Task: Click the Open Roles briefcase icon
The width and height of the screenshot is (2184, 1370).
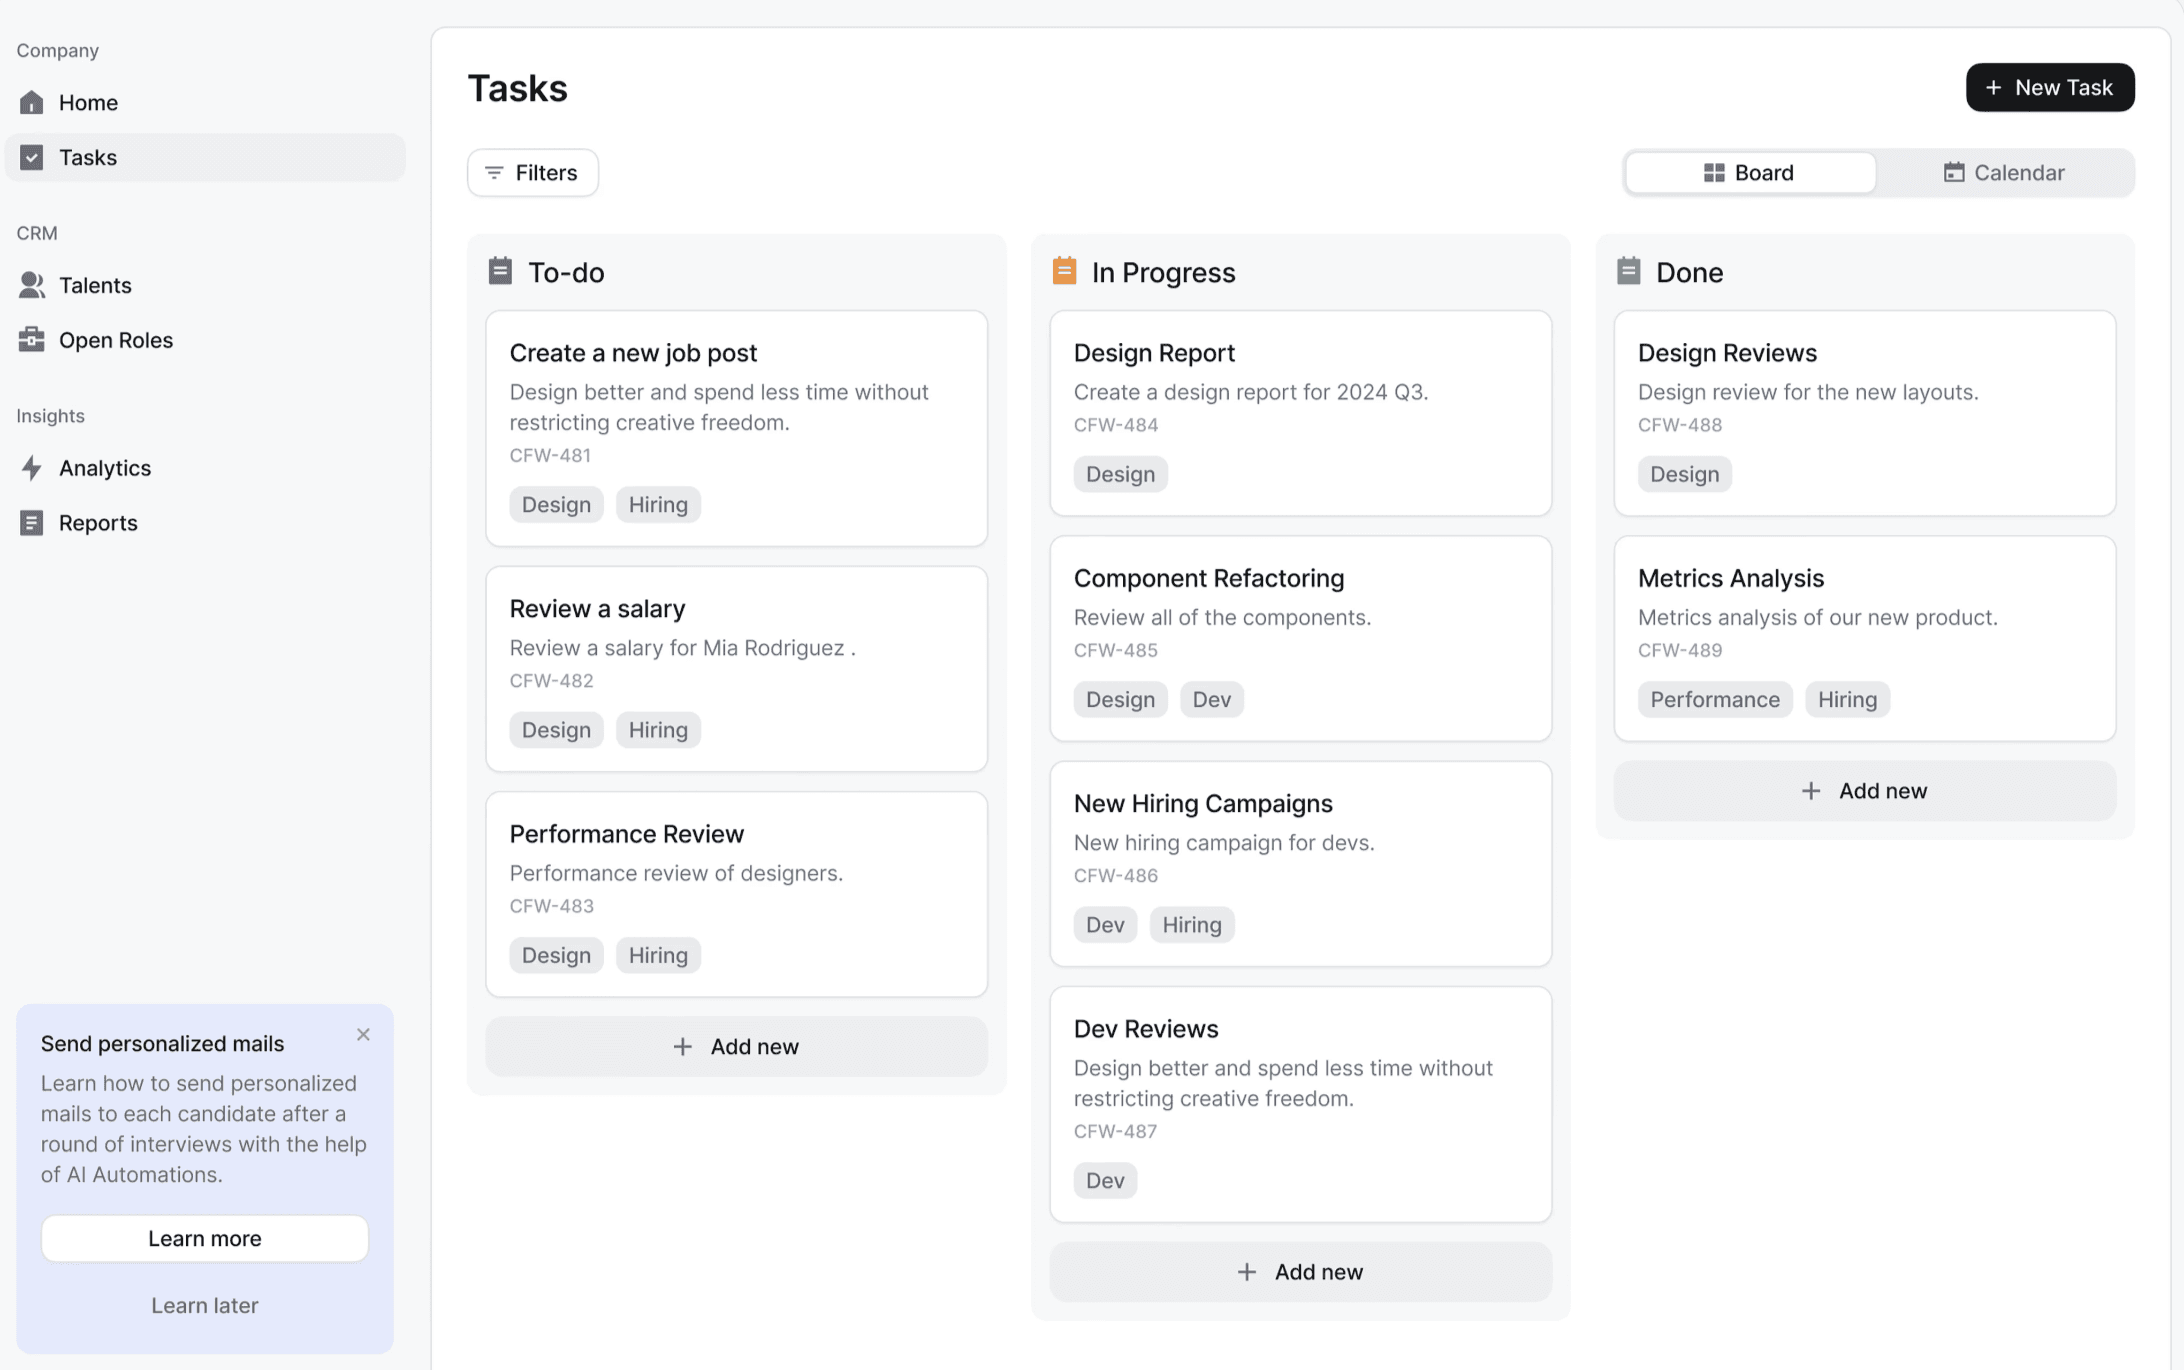Action: [x=31, y=340]
